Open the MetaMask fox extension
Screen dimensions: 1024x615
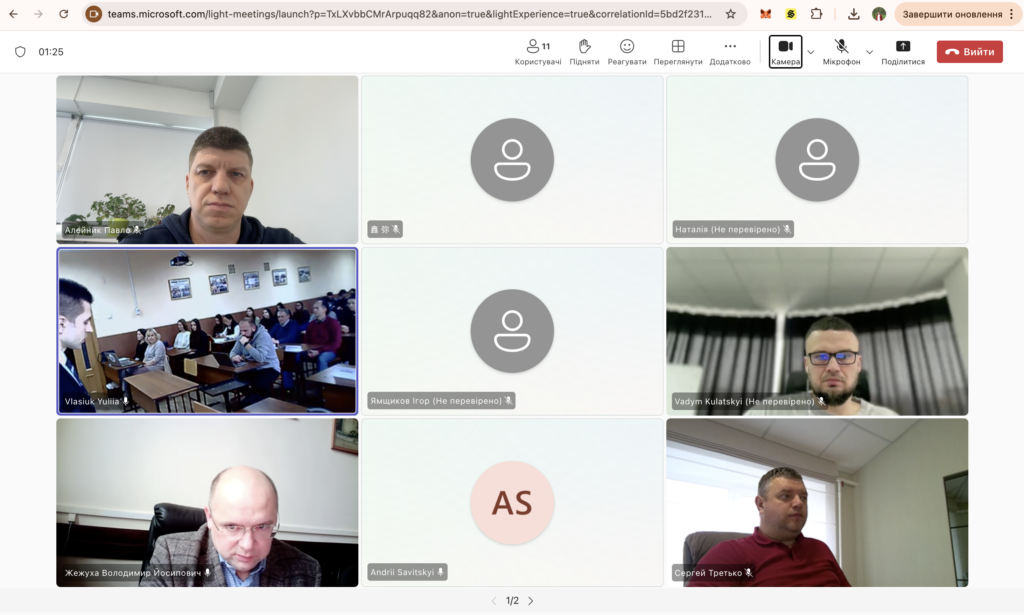(765, 14)
